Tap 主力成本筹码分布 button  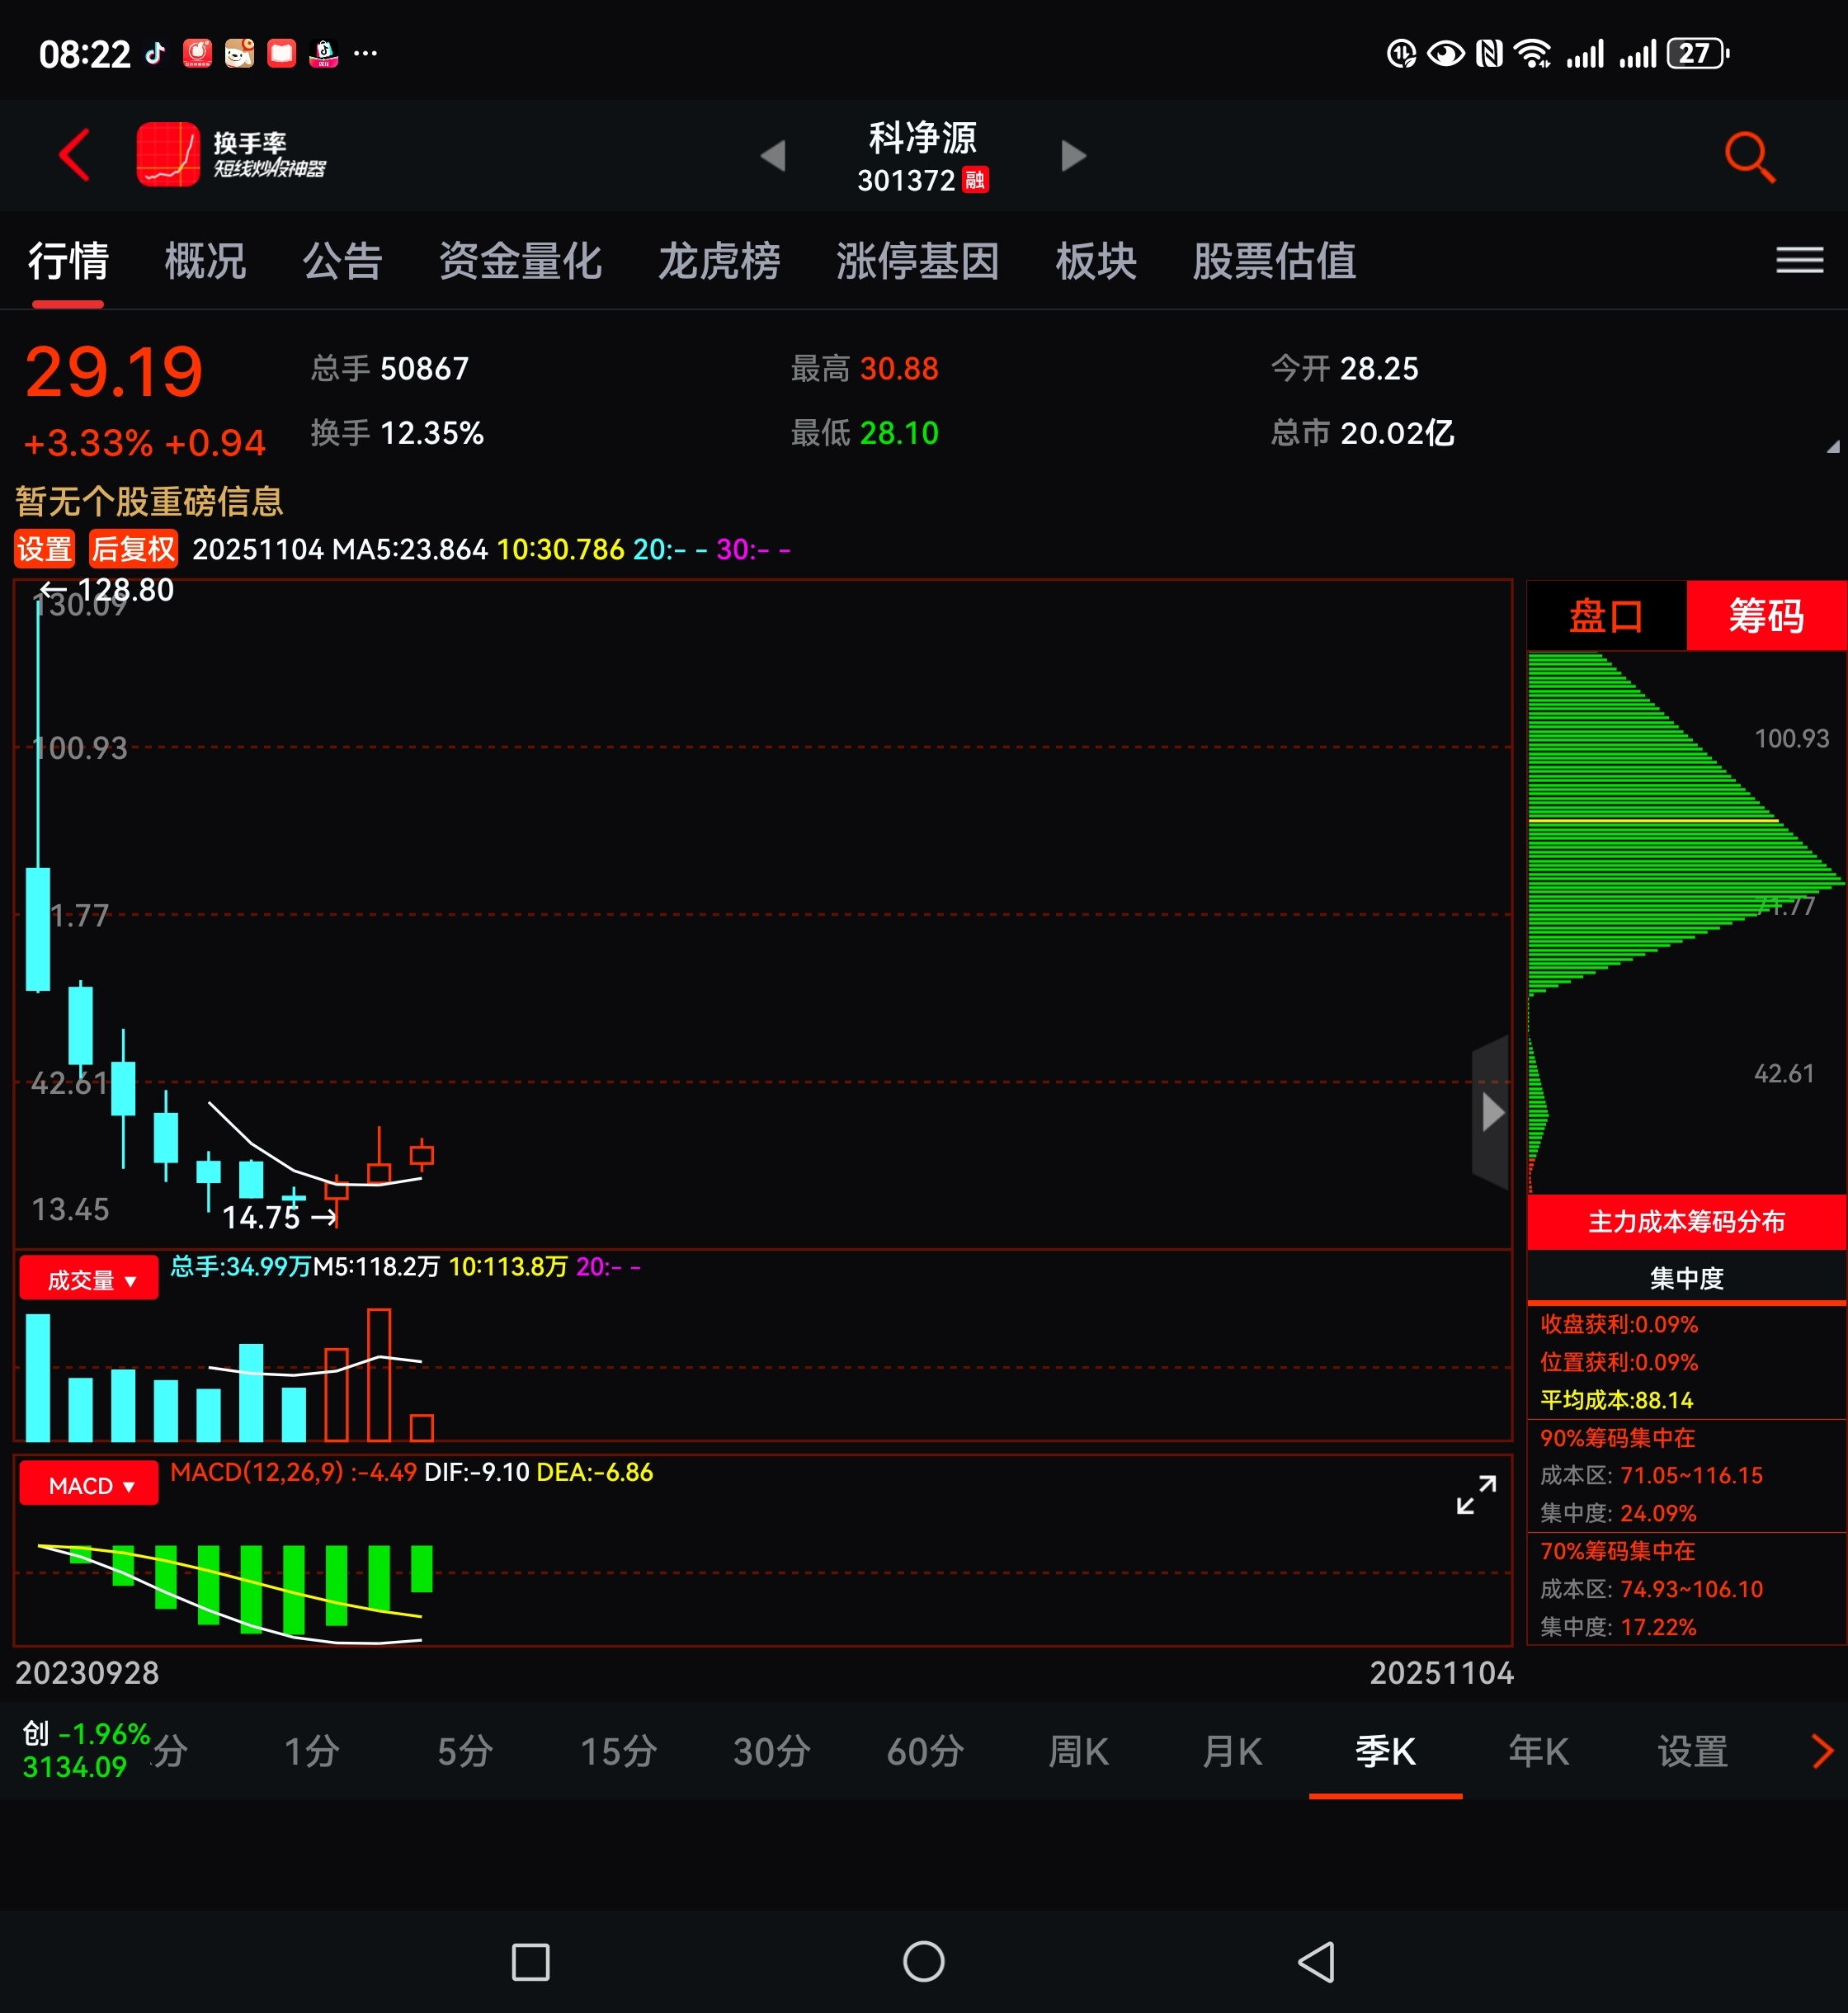(x=1686, y=1222)
